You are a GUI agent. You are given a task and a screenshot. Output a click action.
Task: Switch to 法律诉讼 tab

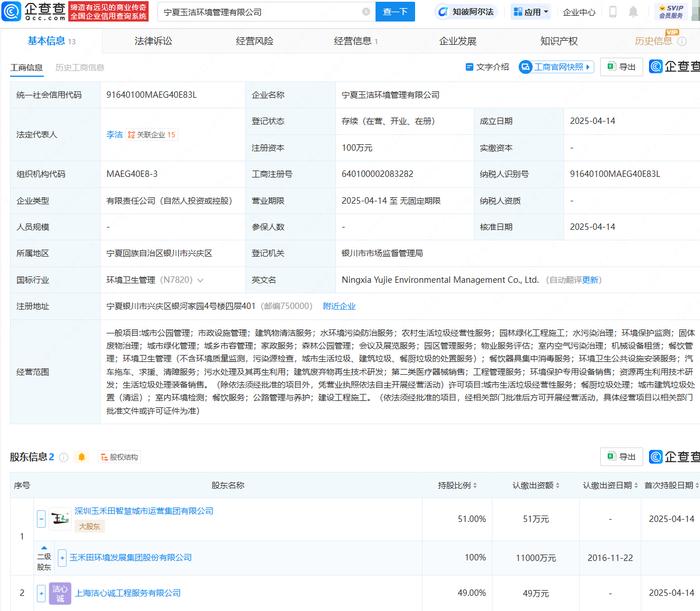click(x=153, y=41)
